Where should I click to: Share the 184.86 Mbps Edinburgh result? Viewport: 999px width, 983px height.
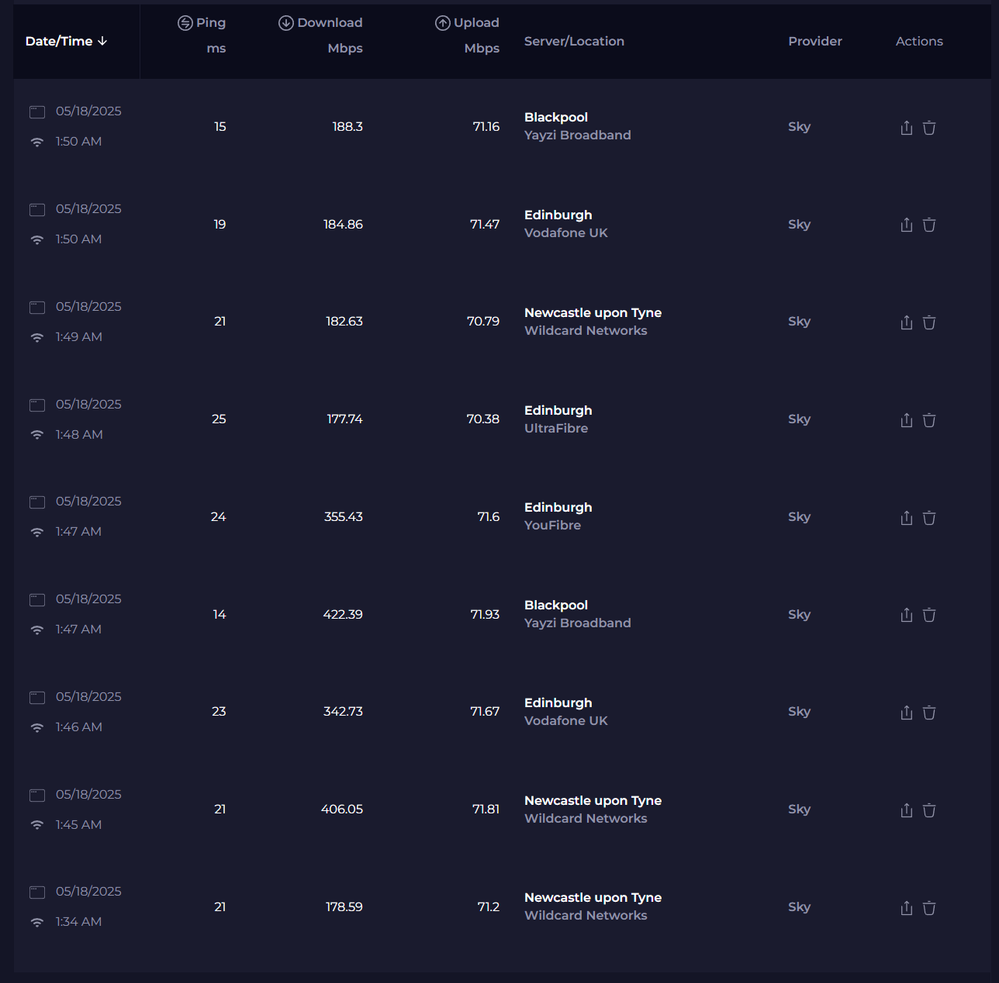pyautogui.click(x=906, y=225)
